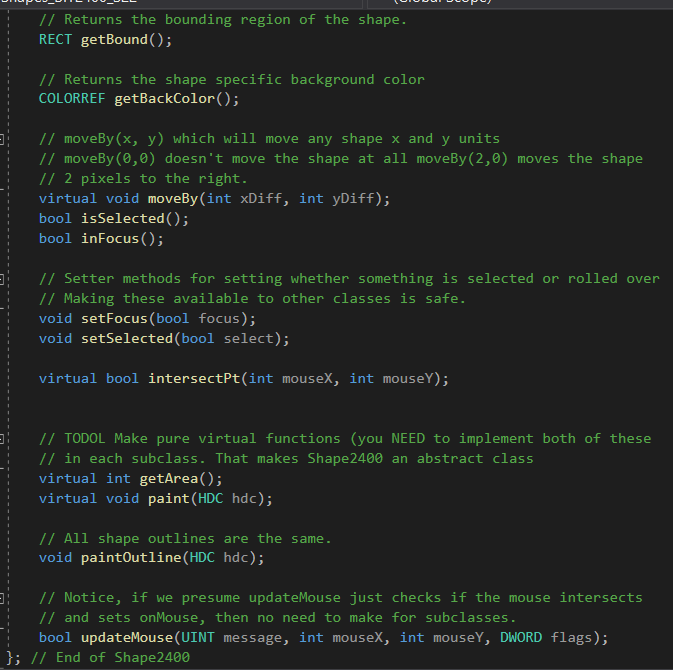Click the paintOutline function name
The width and height of the screenshot is (673, 670).
131,558
